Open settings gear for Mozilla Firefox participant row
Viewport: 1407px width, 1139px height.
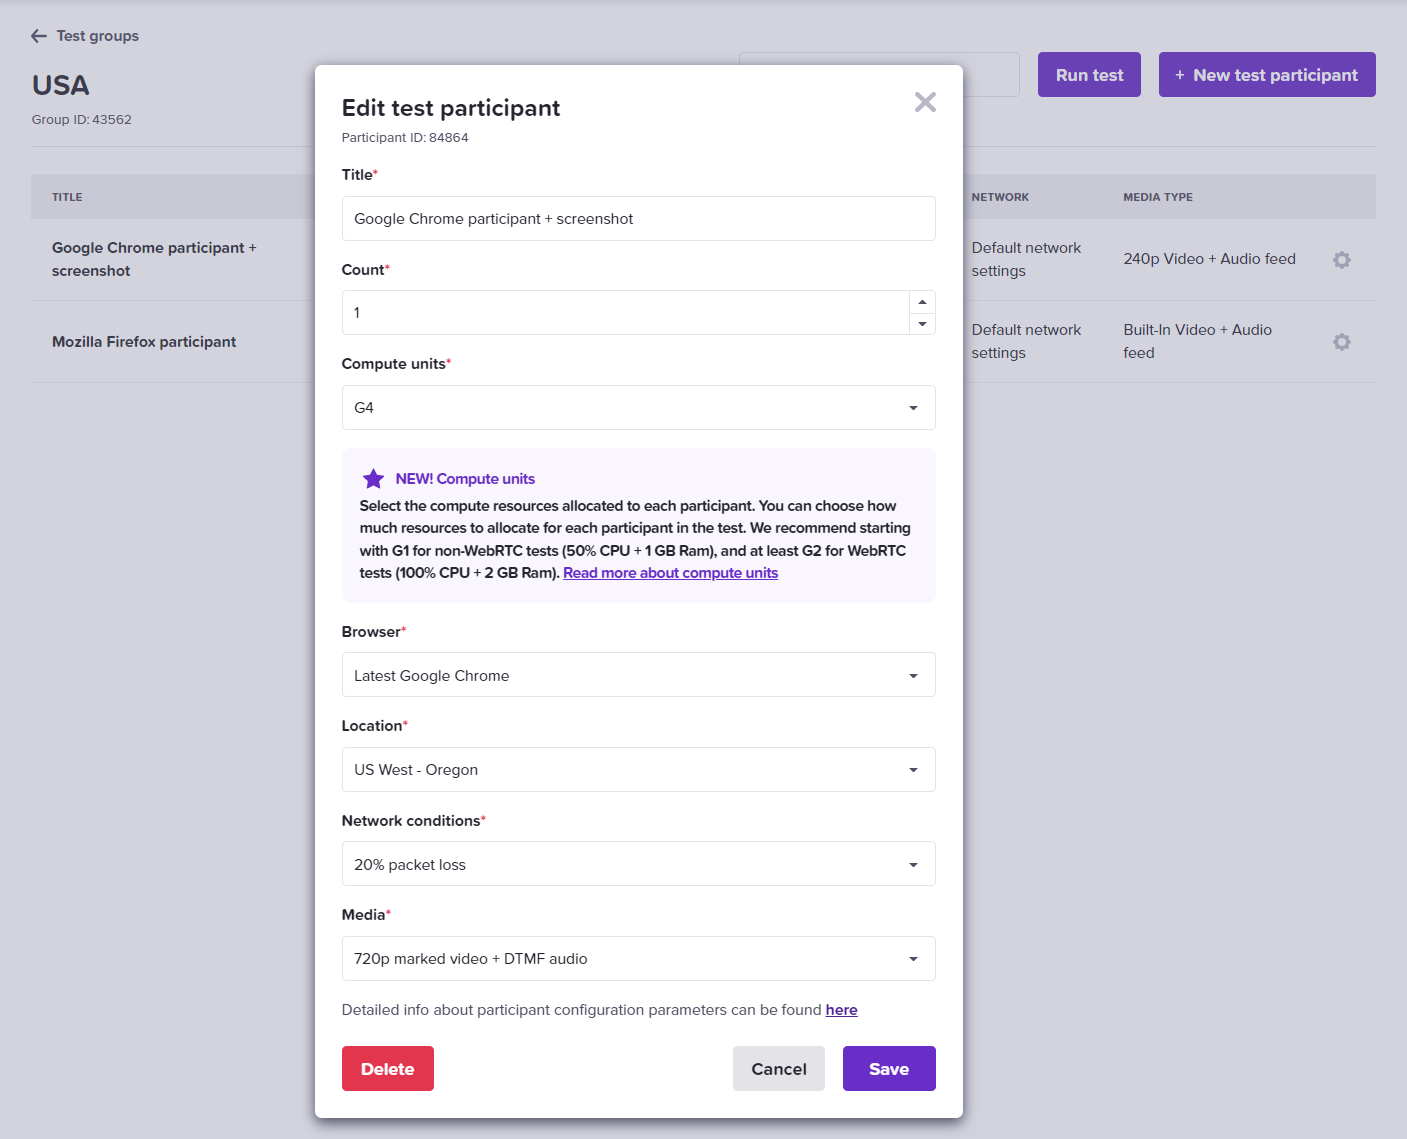(x=1341, y=341)
